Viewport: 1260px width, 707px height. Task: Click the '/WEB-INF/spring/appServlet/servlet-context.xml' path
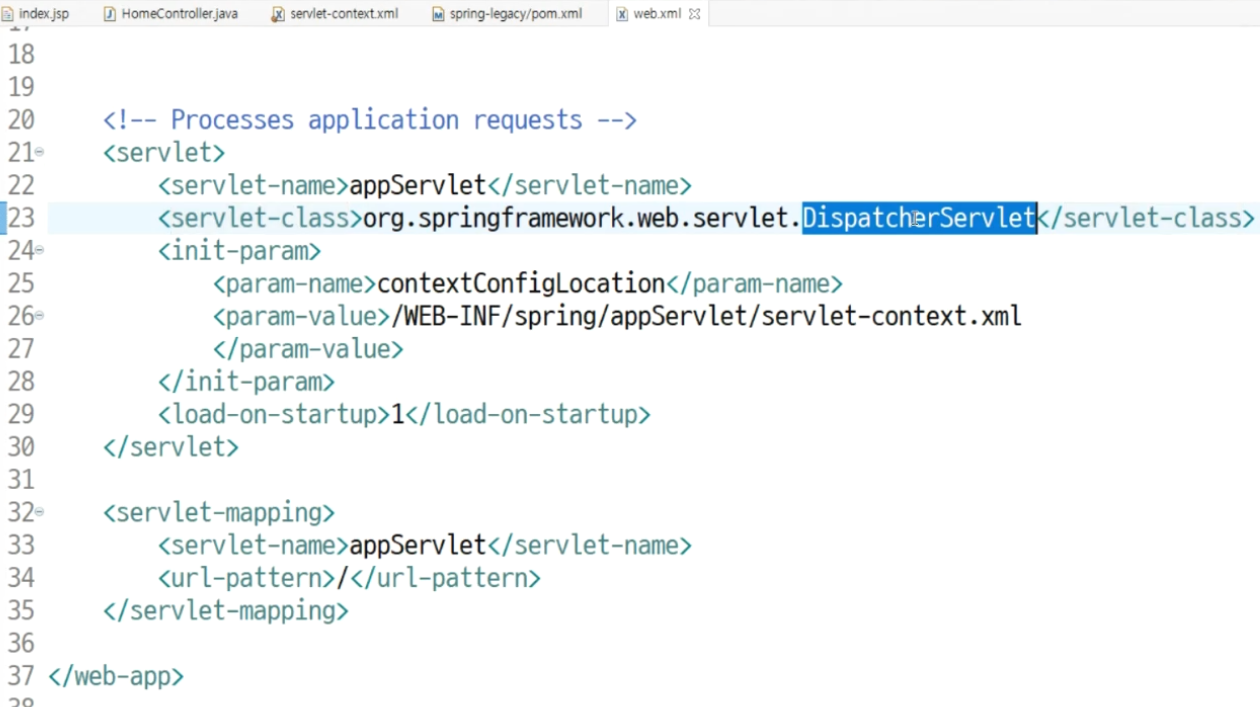point(706,316)
